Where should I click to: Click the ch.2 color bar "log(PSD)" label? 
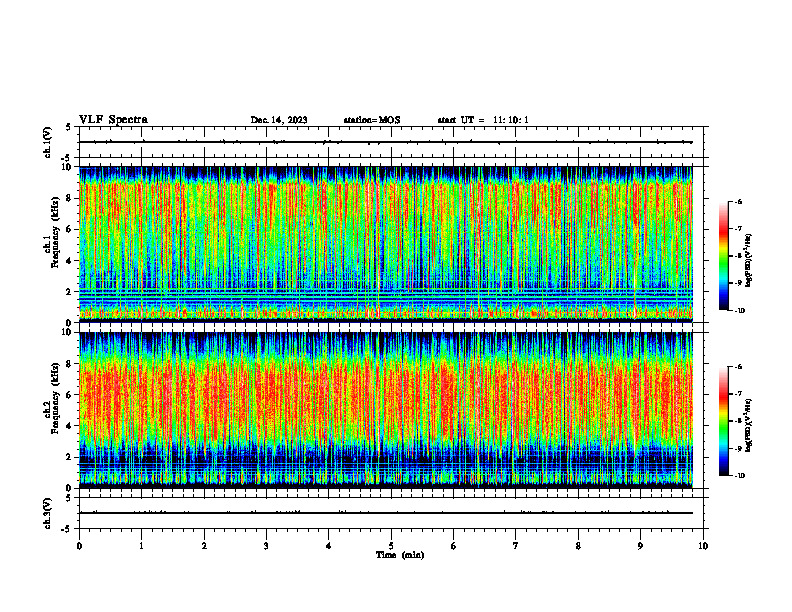(750, 425)
